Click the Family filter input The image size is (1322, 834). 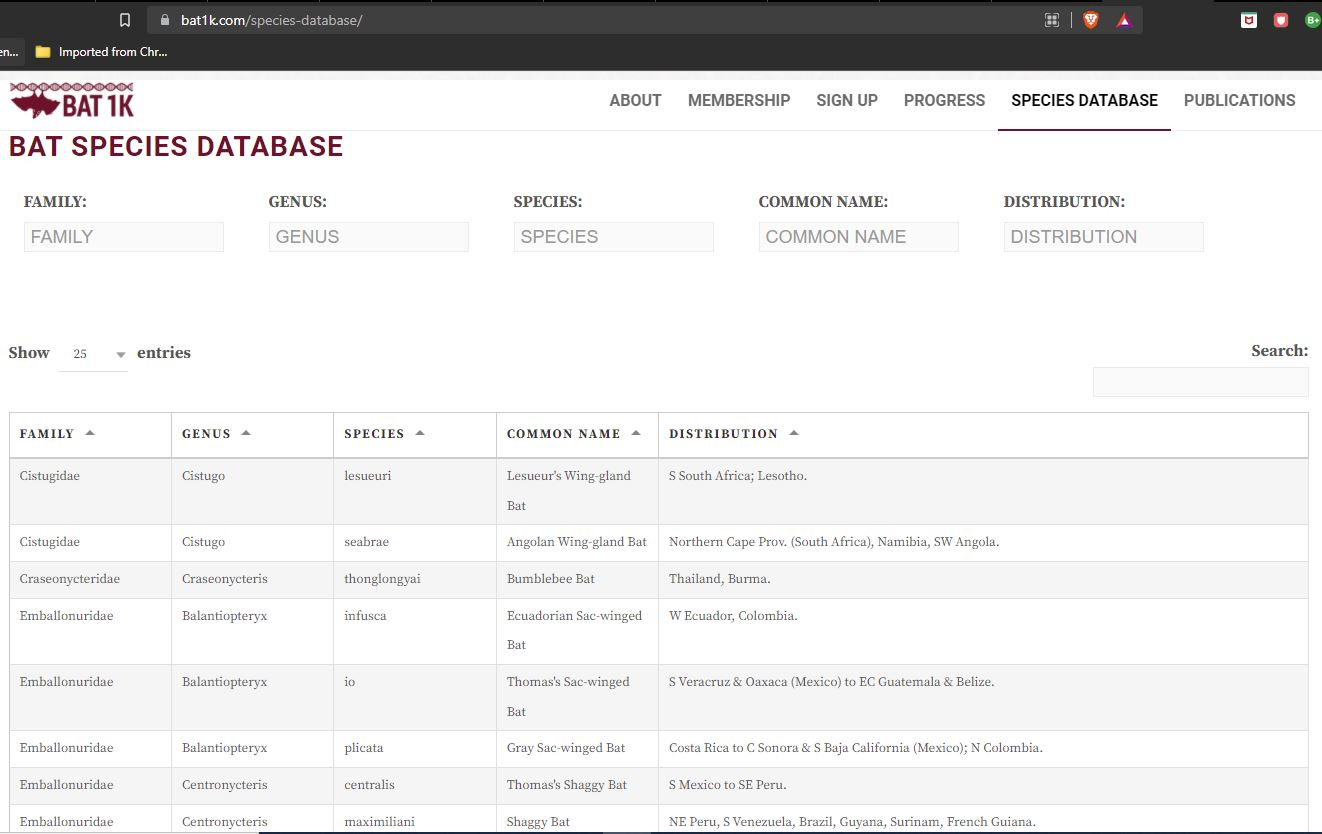pos(124,237)
